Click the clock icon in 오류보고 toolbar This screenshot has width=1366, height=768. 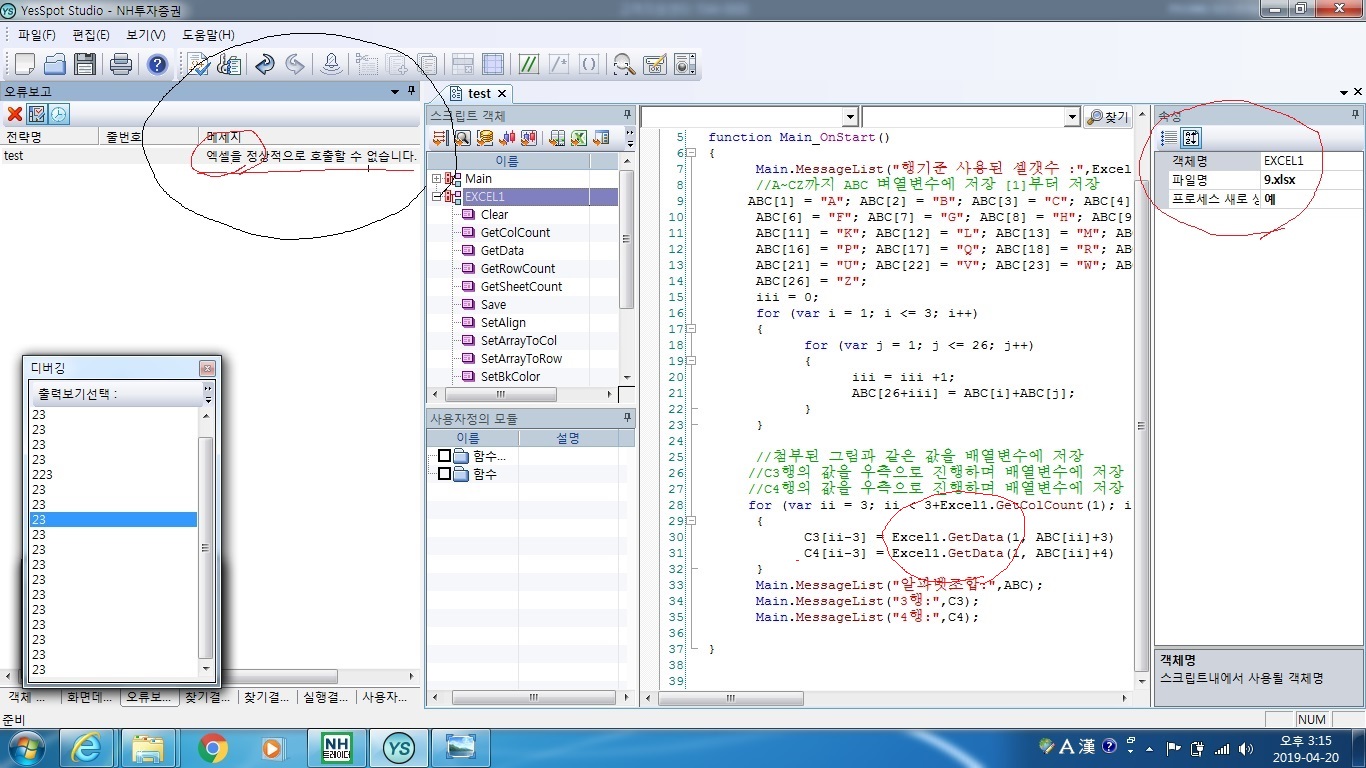[60, 114]
